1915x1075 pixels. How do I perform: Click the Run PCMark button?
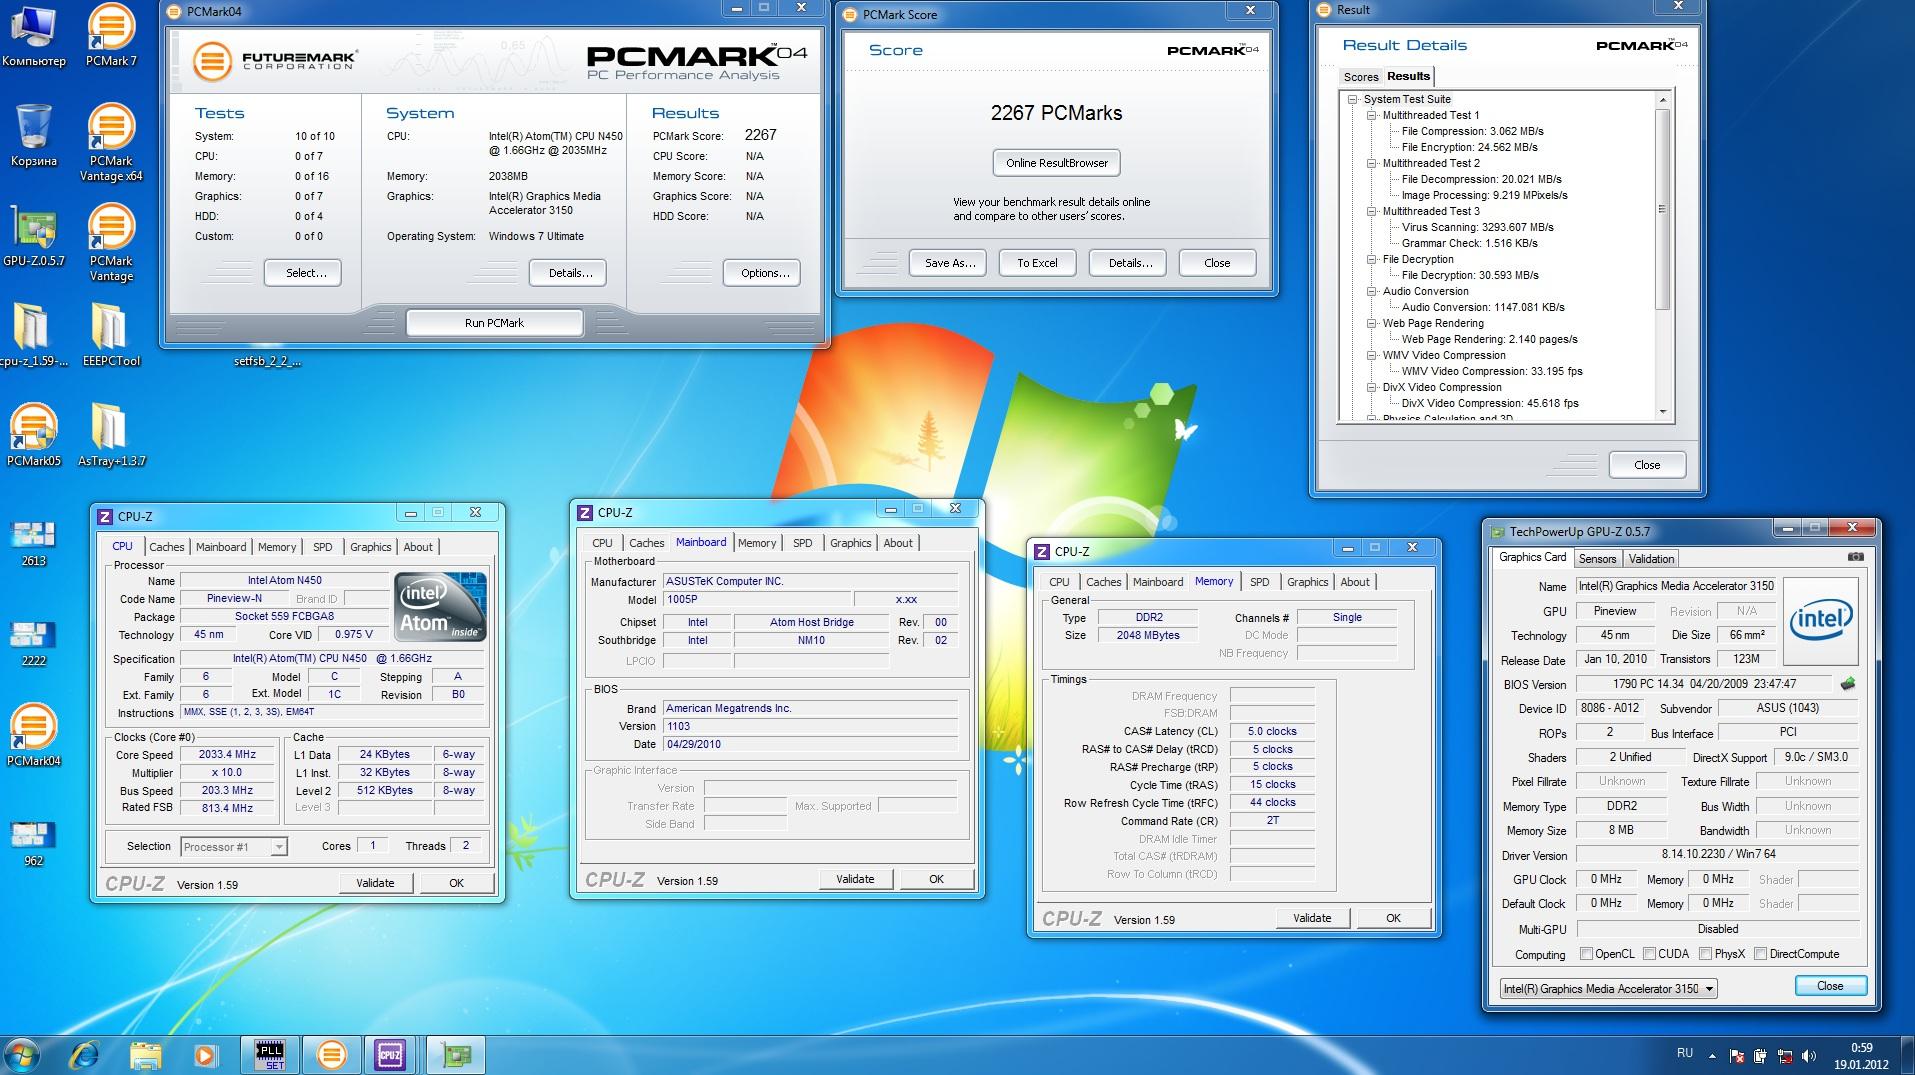494,323
